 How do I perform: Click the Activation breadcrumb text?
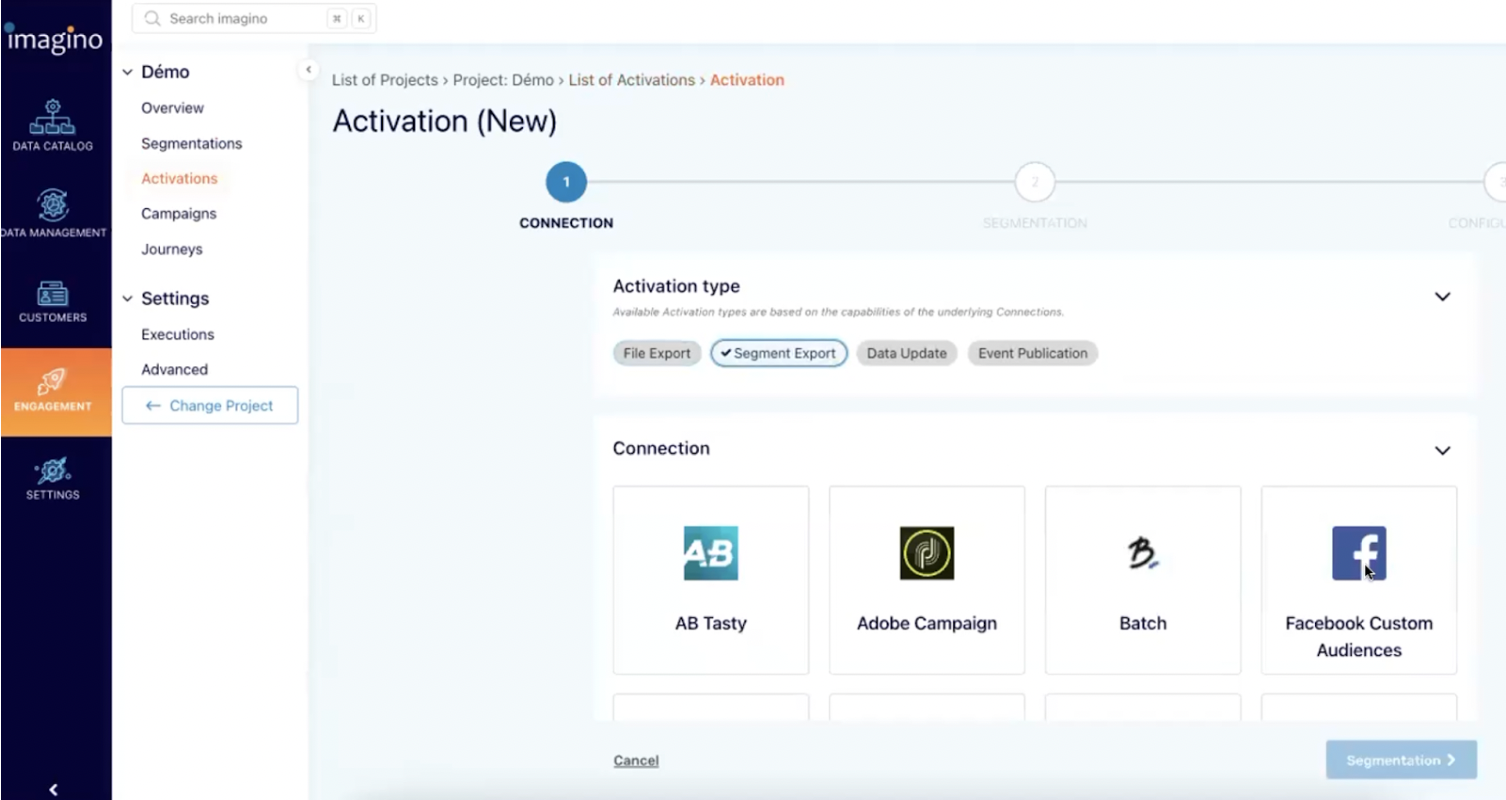coord(747,80)
